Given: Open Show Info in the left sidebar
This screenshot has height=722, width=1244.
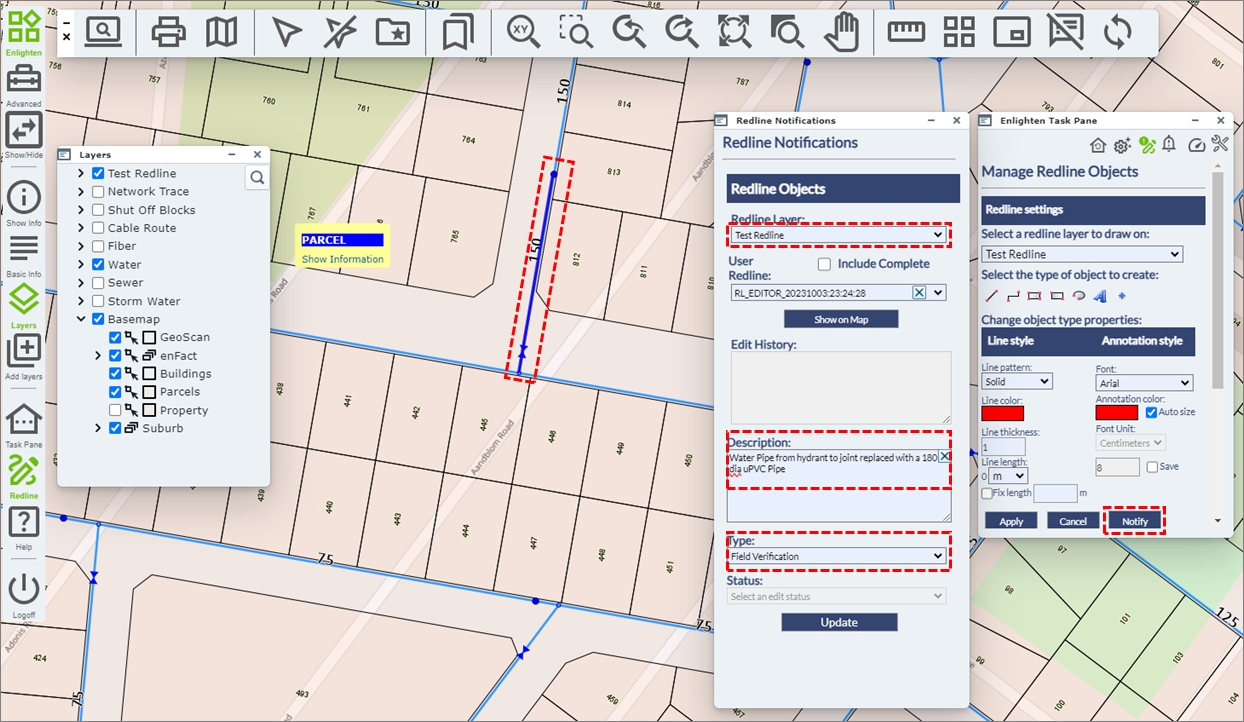Looking at the screenshot, I should coord(24,199).
